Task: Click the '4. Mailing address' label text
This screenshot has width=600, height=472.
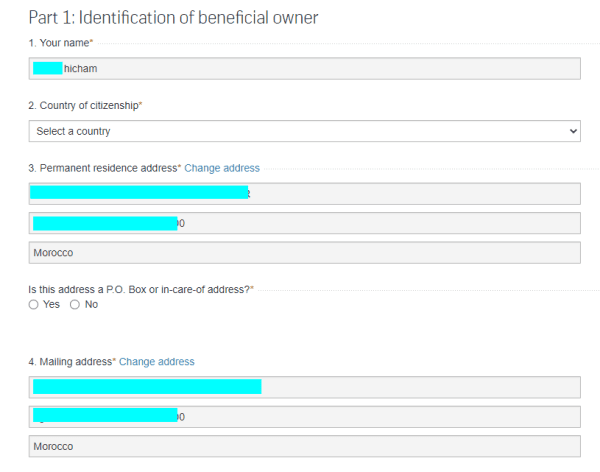Action: 70,362
